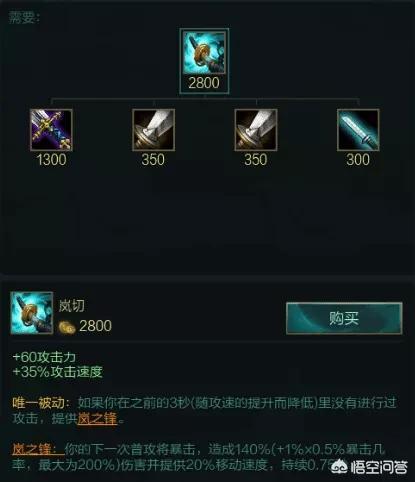Click the gold coins icon beside 2800

pyautogui.click(x=67, y=327)
